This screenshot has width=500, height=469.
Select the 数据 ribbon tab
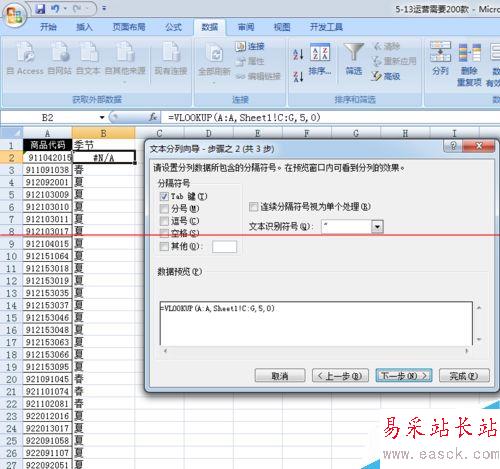tap(209, 27)
